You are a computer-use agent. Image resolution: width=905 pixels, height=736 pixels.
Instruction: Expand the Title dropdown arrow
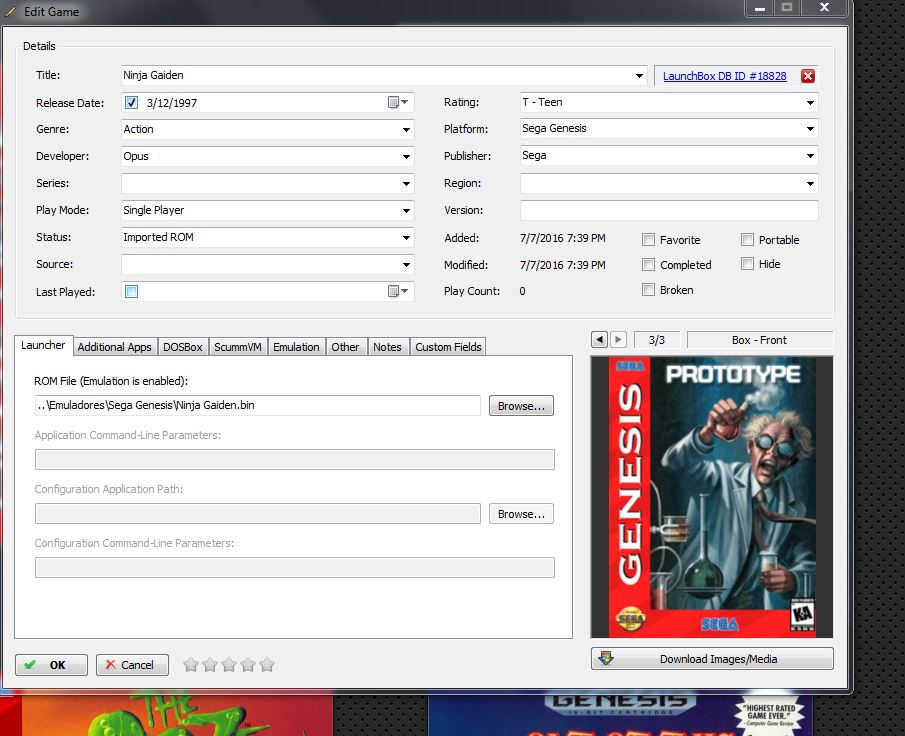639,76
